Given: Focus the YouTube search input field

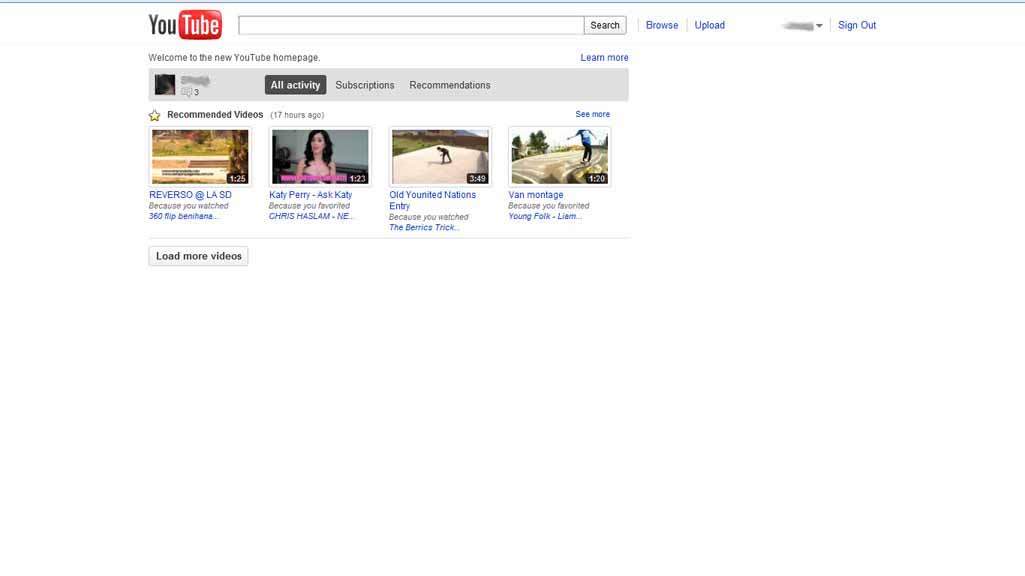Looking at the screenshot, I should 411,25.
